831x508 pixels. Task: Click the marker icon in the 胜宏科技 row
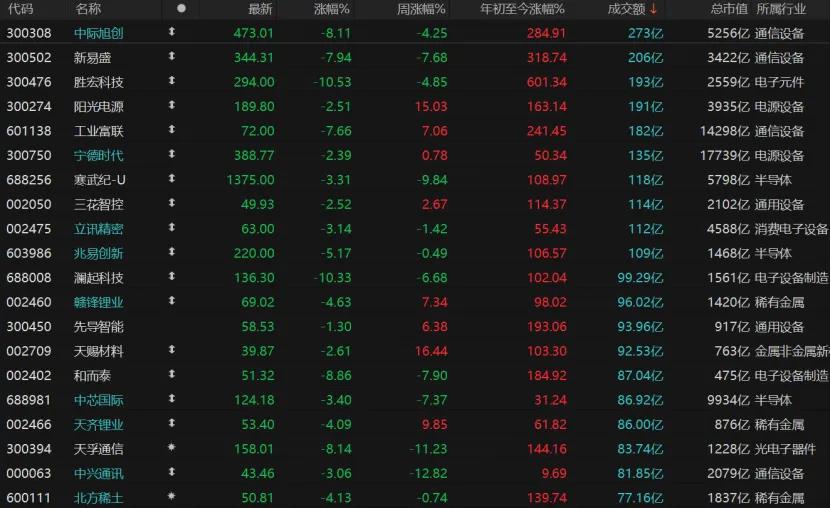(172, 81)
